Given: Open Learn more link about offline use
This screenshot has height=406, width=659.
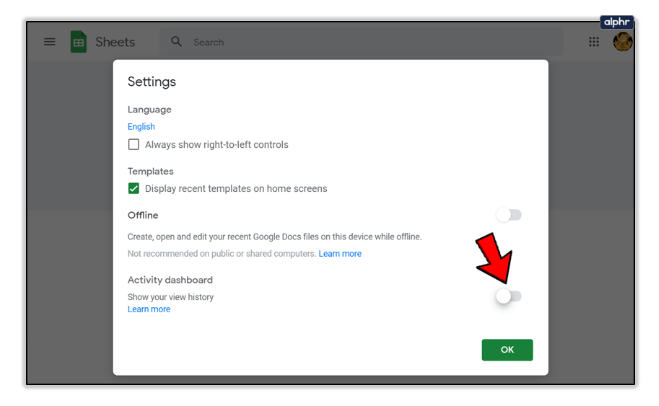Looking at the screenshot, I should tap(340, 254).
